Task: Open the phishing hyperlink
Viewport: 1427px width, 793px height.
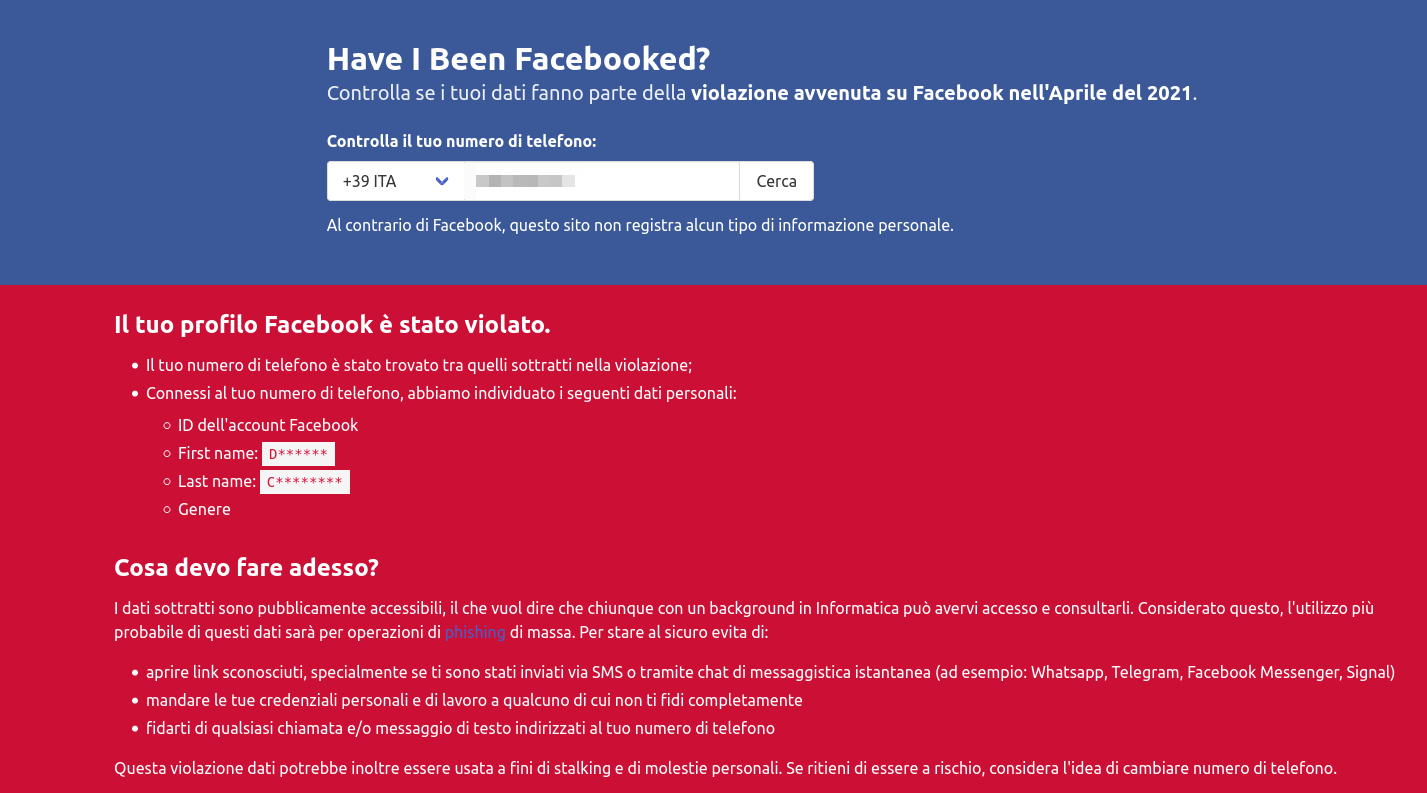Action: pos(475,632)
